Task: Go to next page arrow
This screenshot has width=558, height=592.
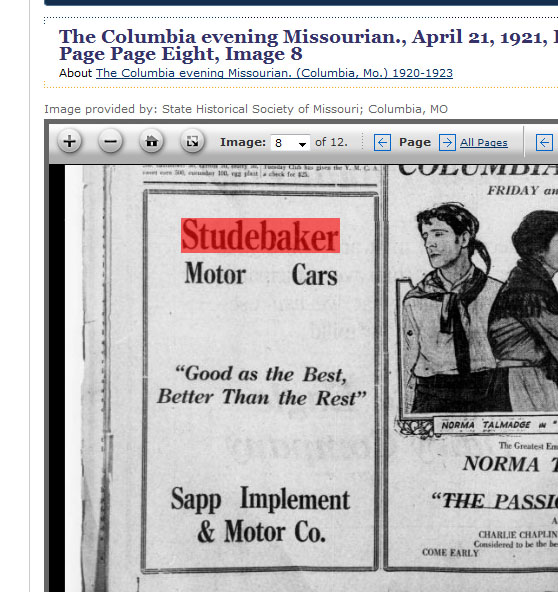Action: (447, 143)
